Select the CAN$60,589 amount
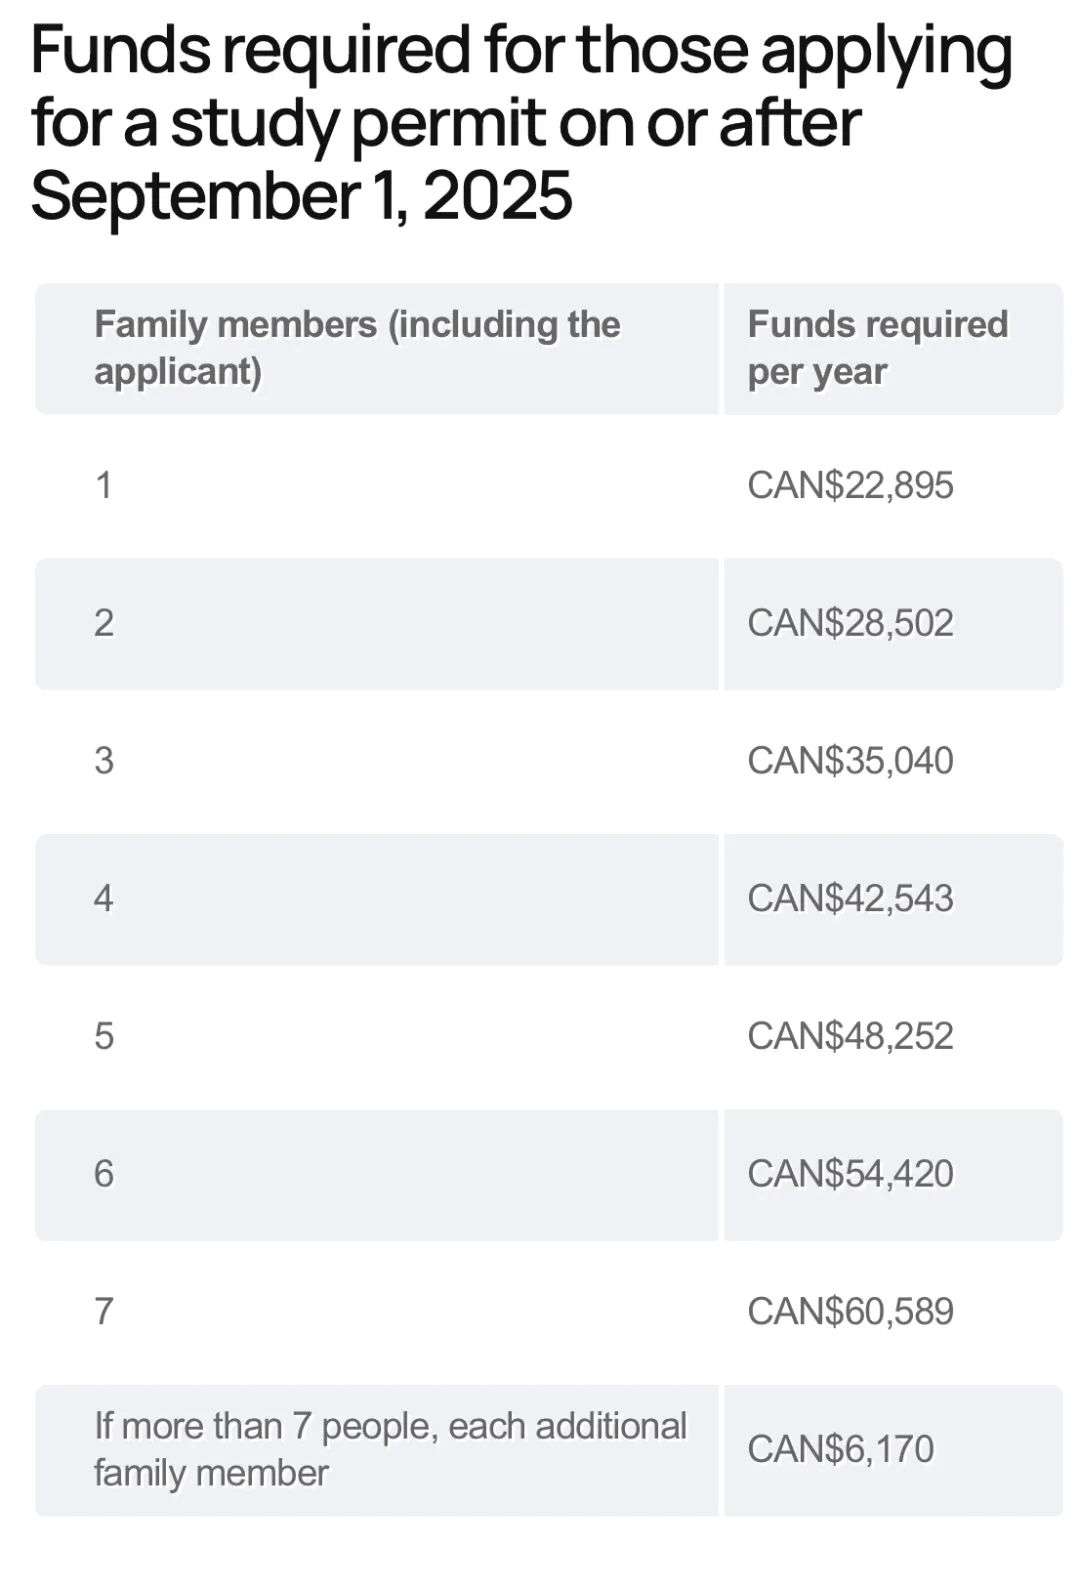The height and width of the screenshot is (1586, 1080). (x=851, y=1312)
